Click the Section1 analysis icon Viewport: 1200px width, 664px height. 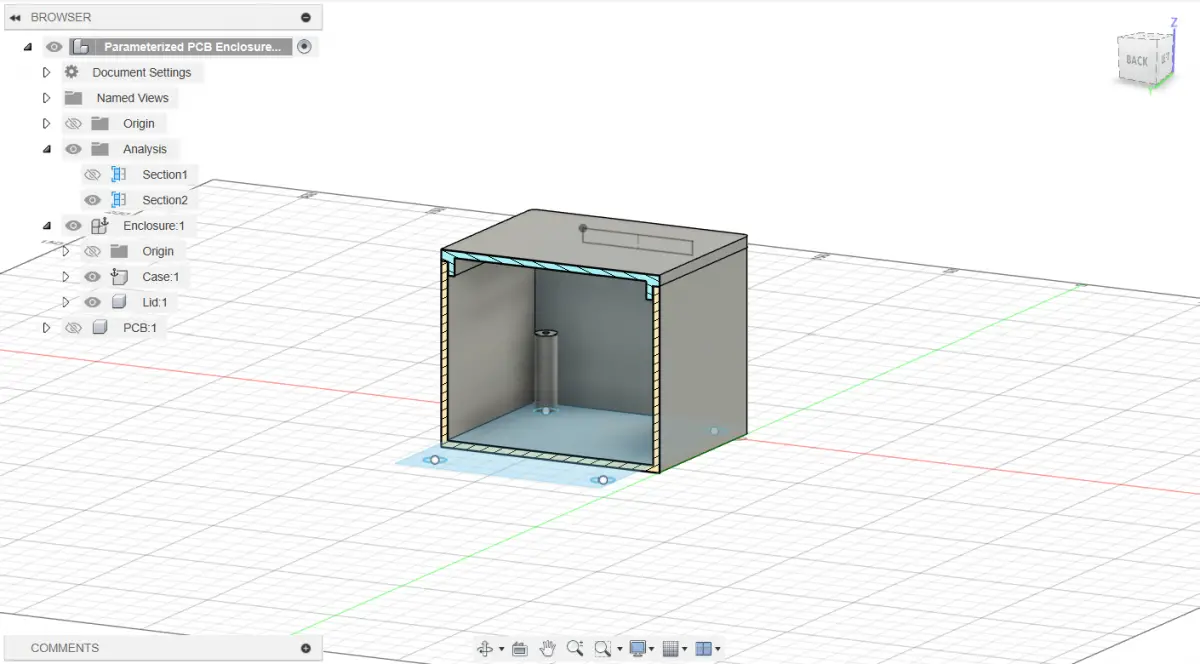[x=119, y=174]
